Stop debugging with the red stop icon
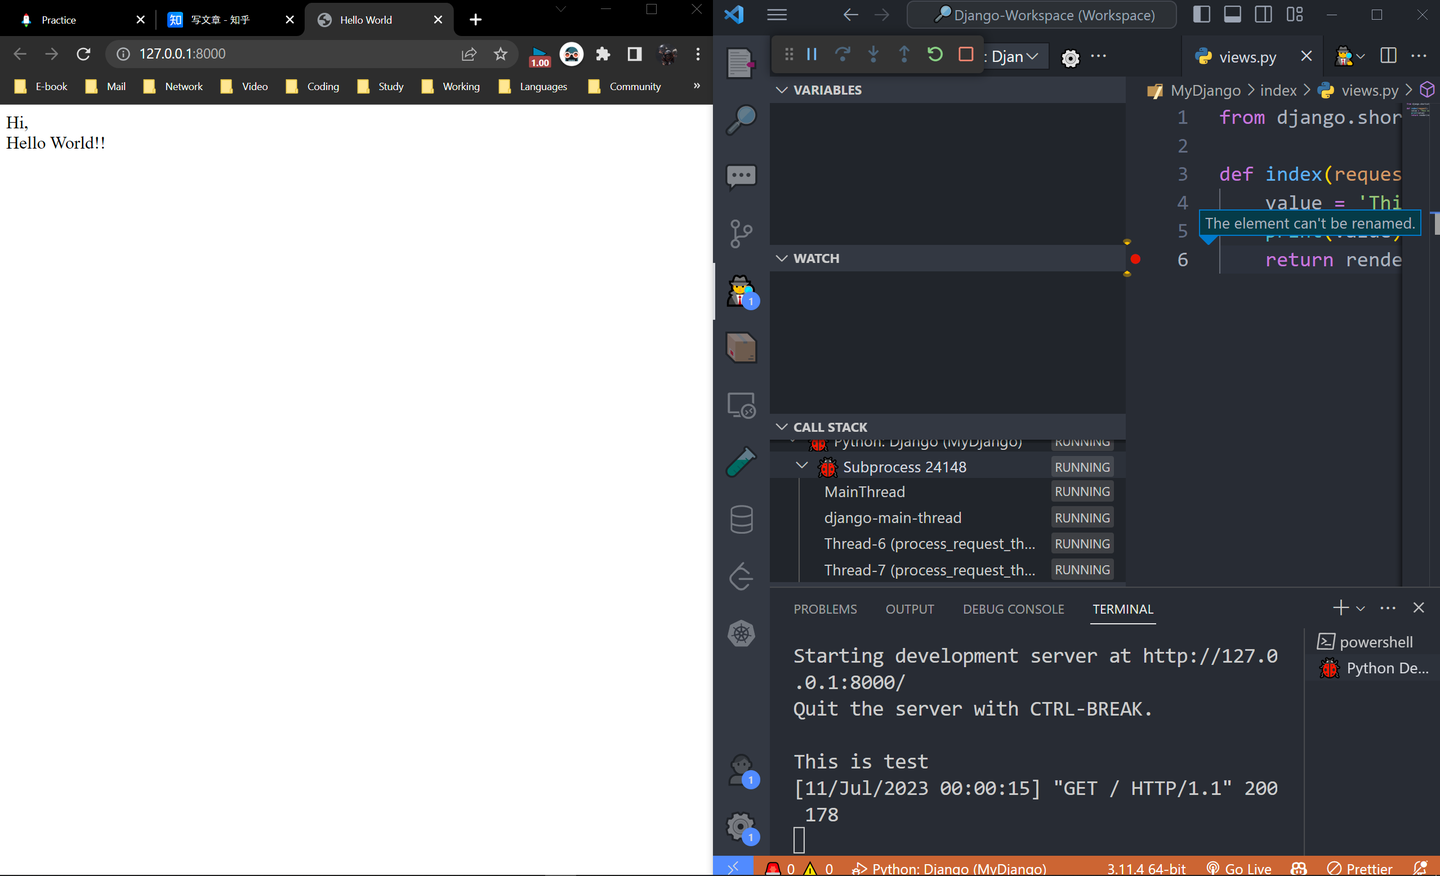1440x876 pixels. pyautogui.click(x=965, y=54)
